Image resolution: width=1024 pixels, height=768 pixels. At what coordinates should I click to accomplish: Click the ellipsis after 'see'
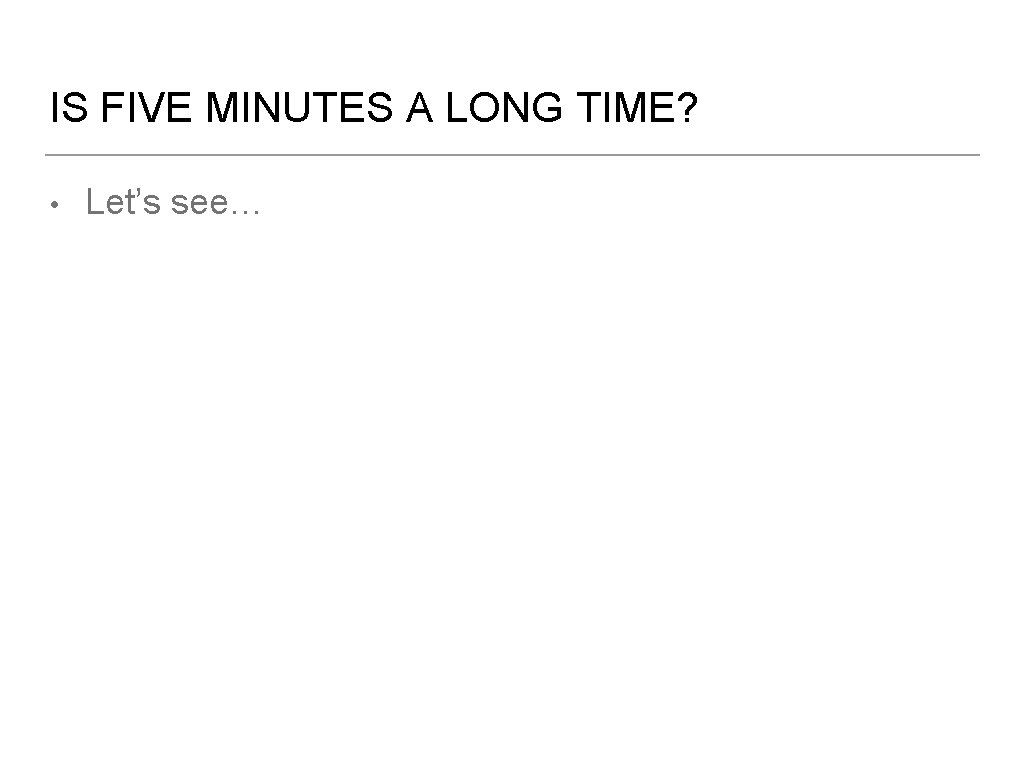[245, 212]
